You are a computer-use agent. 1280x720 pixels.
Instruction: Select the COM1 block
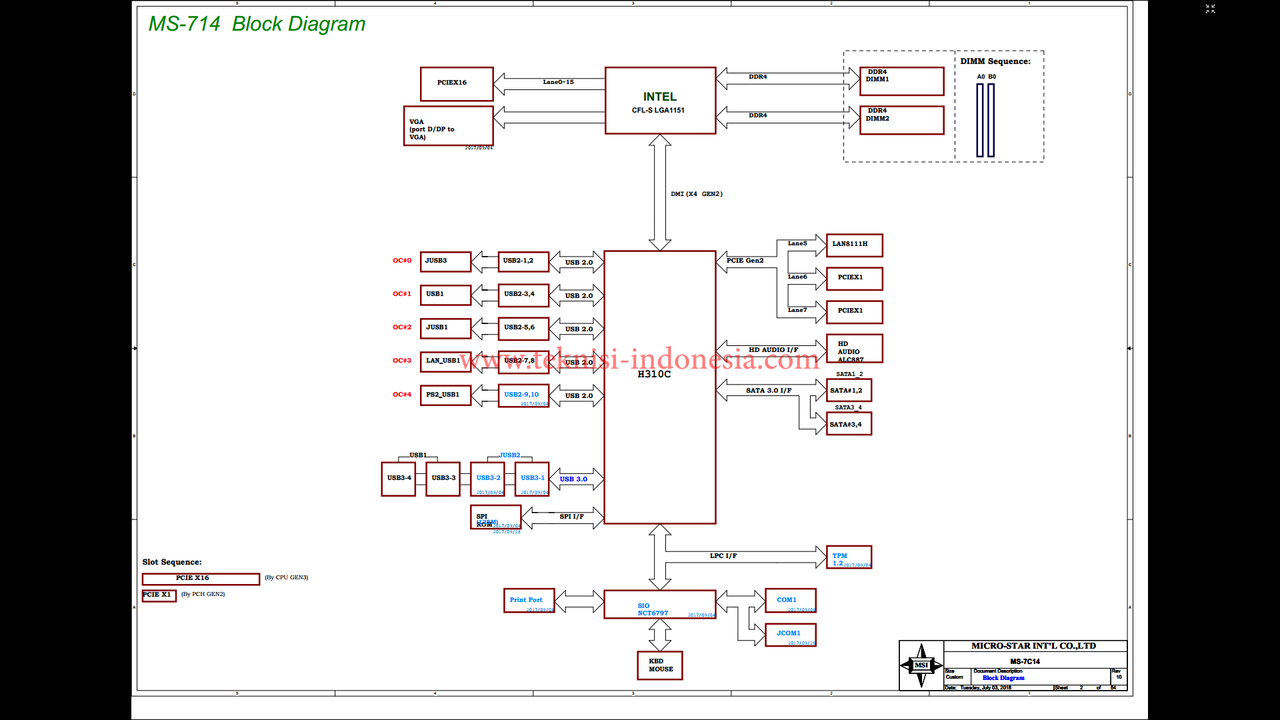790,601
